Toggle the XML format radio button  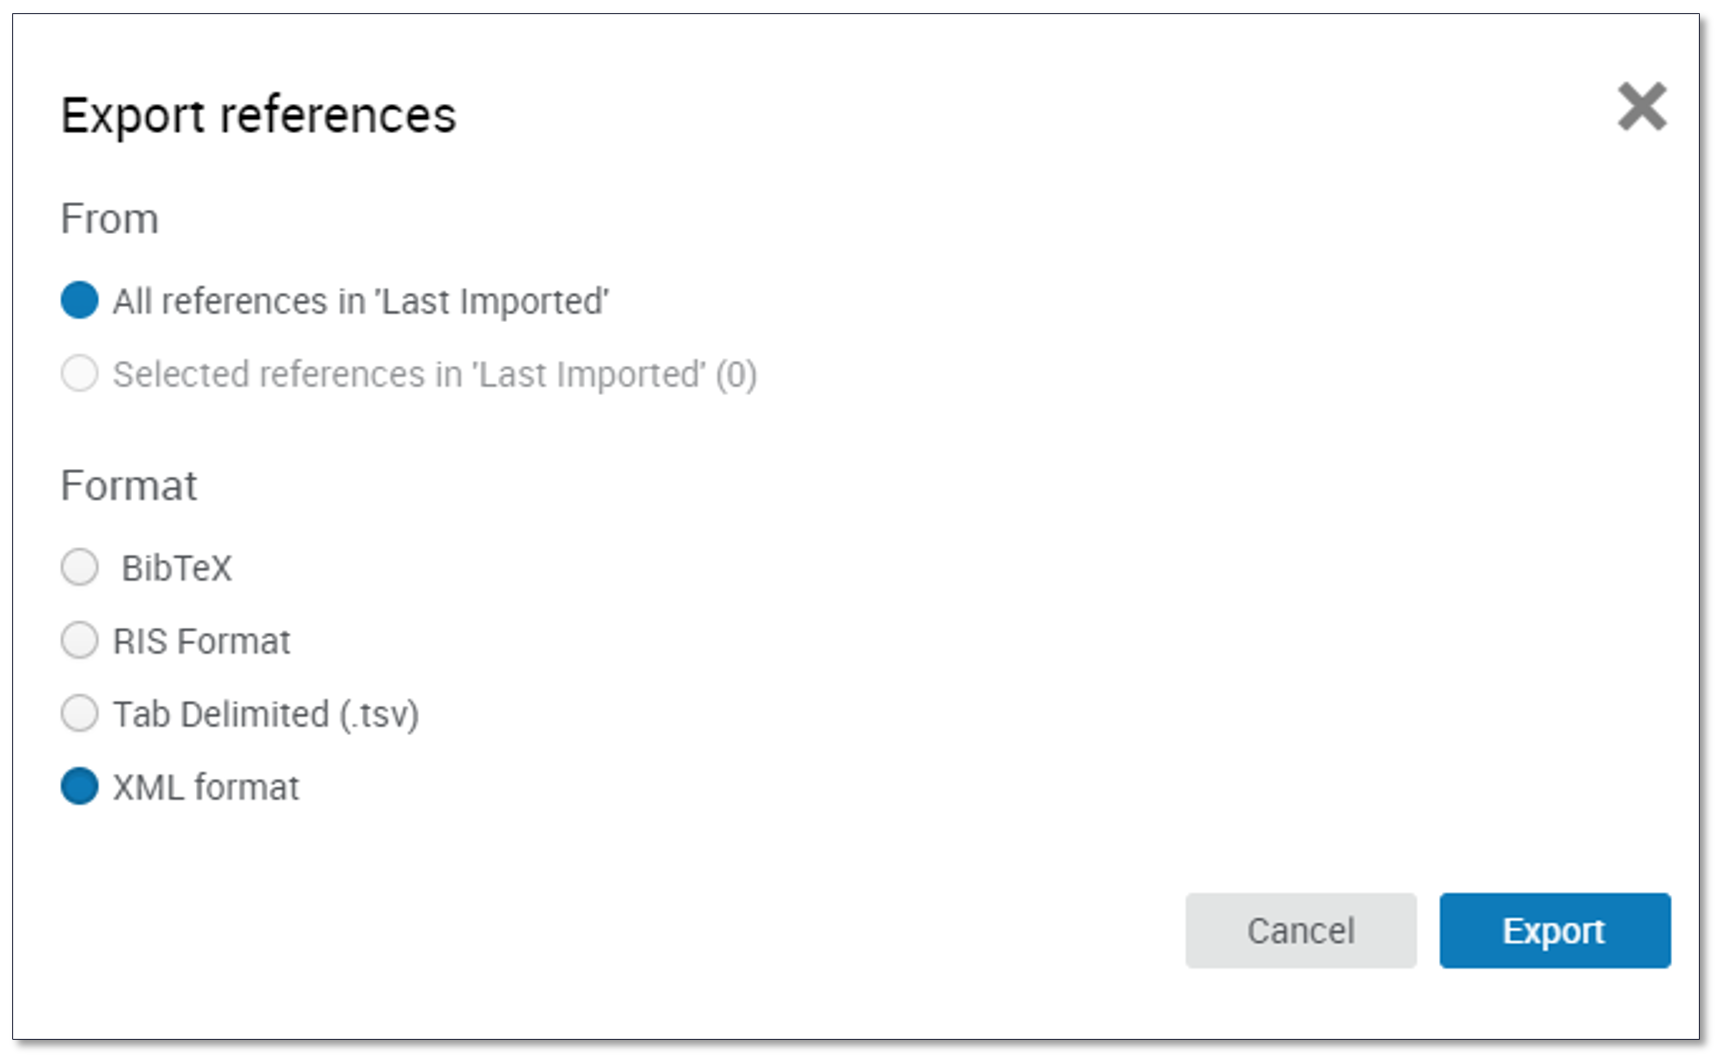[80, 786]
